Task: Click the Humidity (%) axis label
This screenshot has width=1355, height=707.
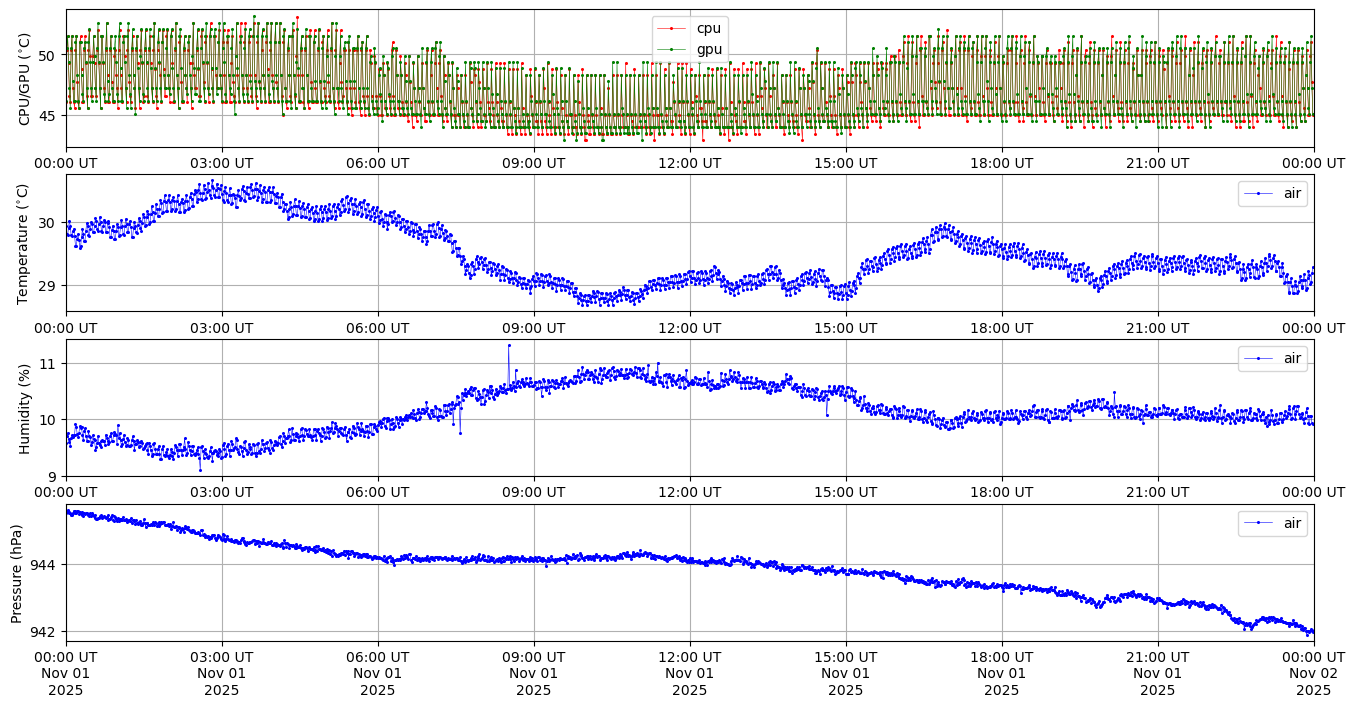Action: pos(25,408)
